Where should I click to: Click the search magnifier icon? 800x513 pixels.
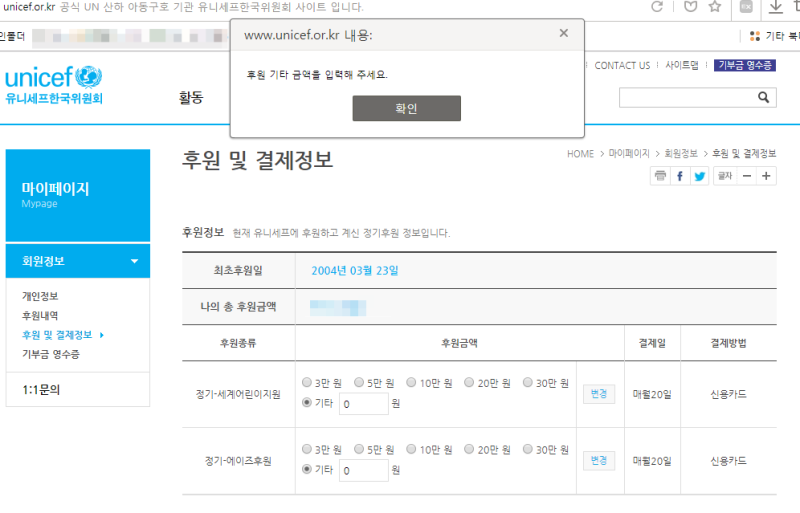[x=763, y=97]
